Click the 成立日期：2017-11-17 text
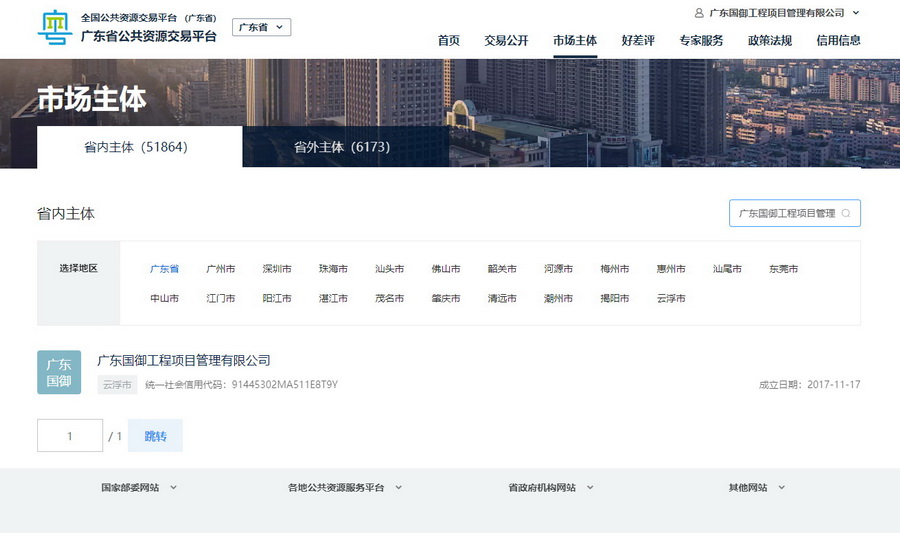Image resolution: width=900 pixels, height=533 pixels. [x=809, y=384]
